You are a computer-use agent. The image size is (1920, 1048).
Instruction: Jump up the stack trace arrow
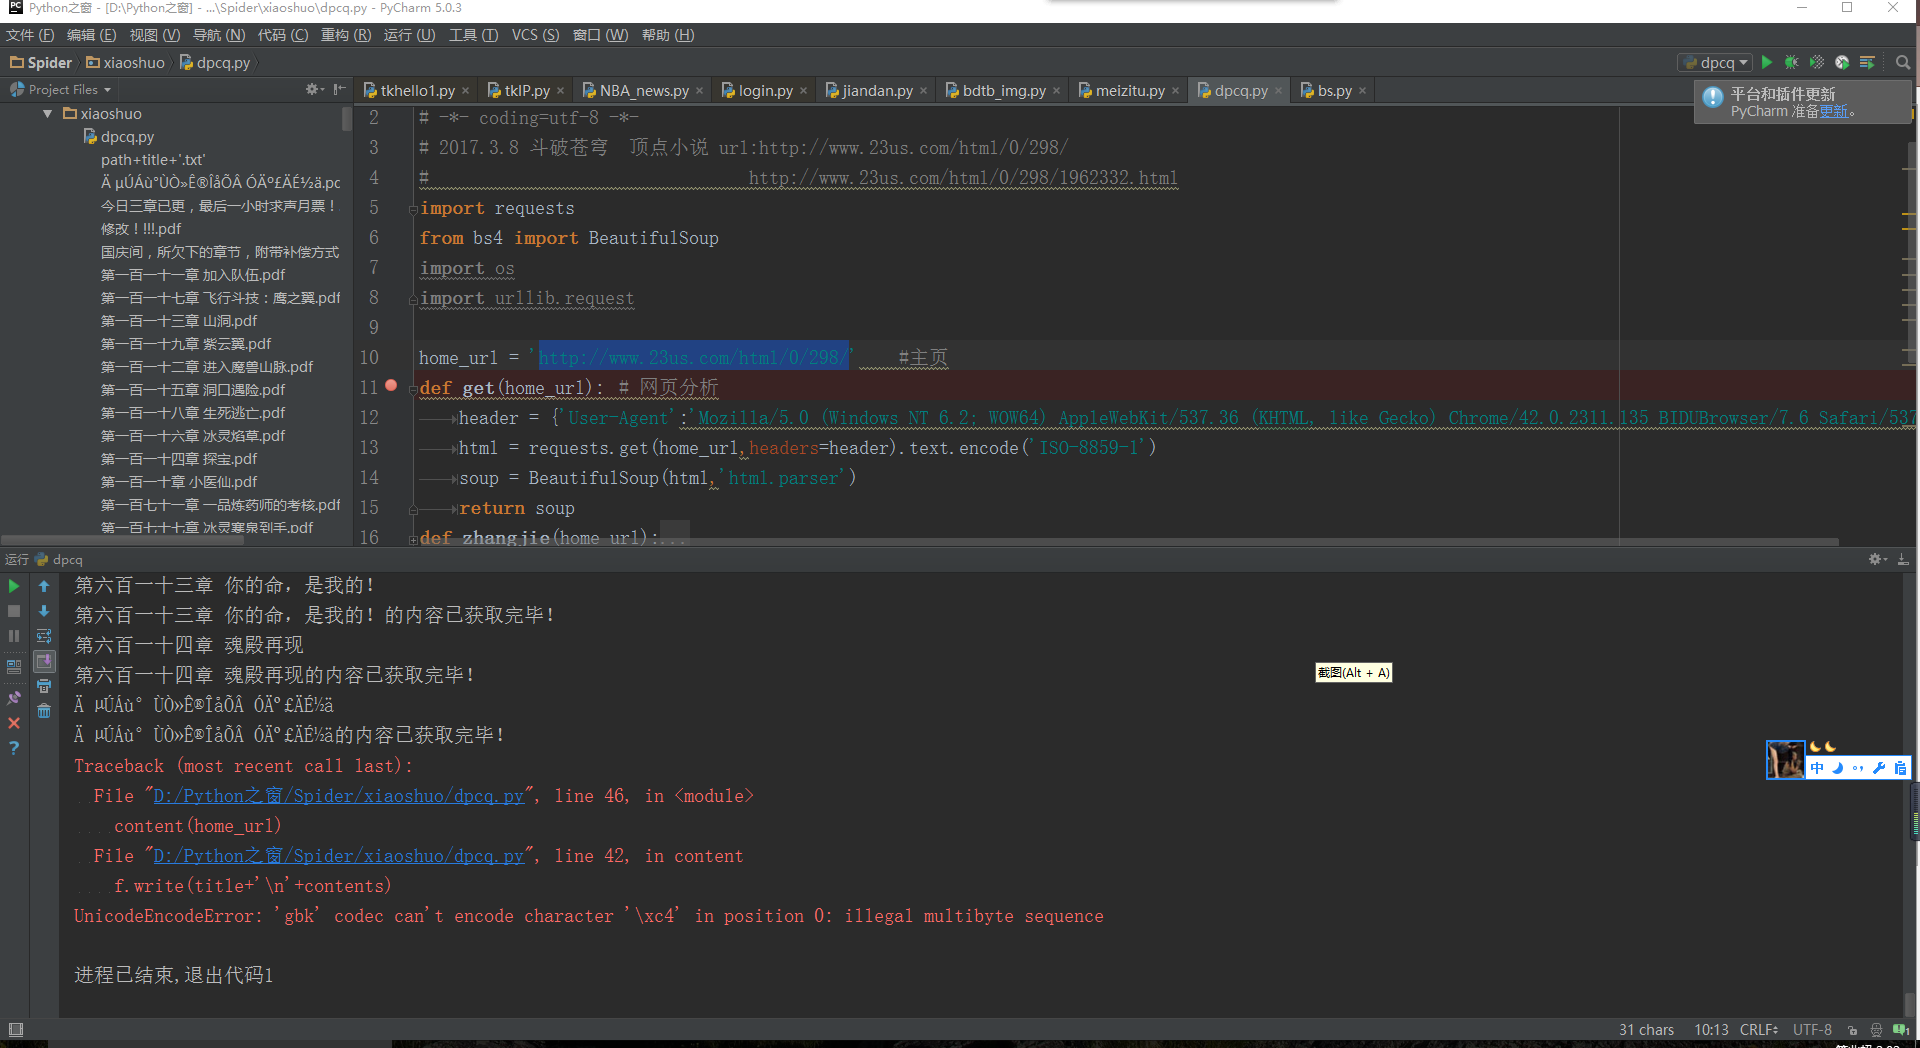click(x=44, y=586)
